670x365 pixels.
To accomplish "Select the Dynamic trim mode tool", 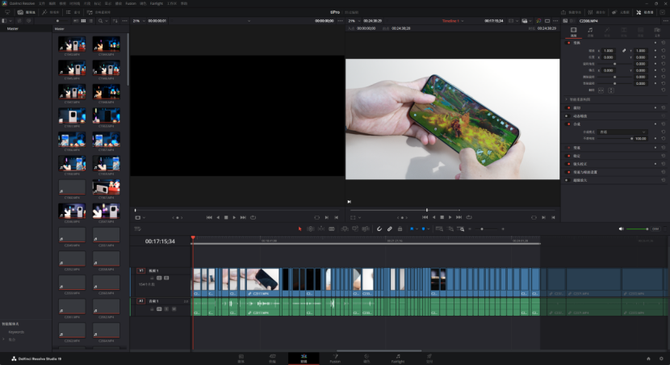I will click(321, 229).
